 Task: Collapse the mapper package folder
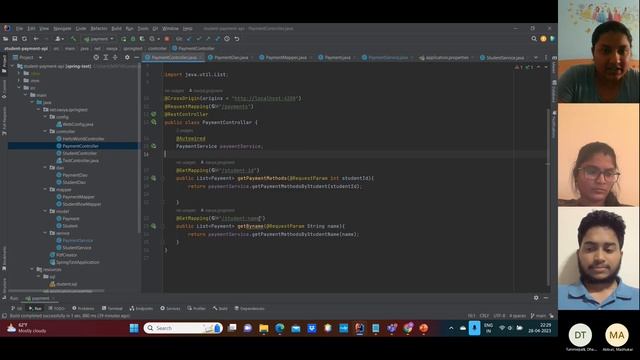point(45,189)
